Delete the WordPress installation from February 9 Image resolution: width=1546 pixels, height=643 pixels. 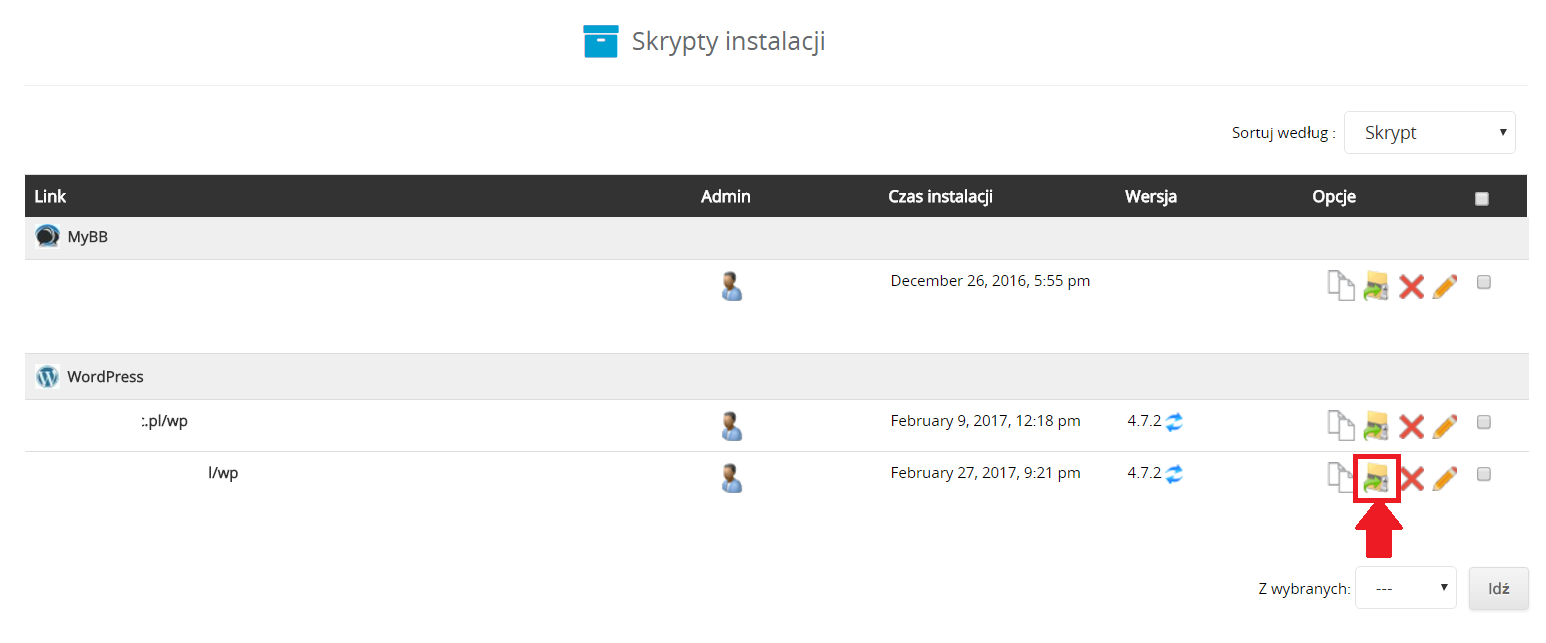(1411, 427)
